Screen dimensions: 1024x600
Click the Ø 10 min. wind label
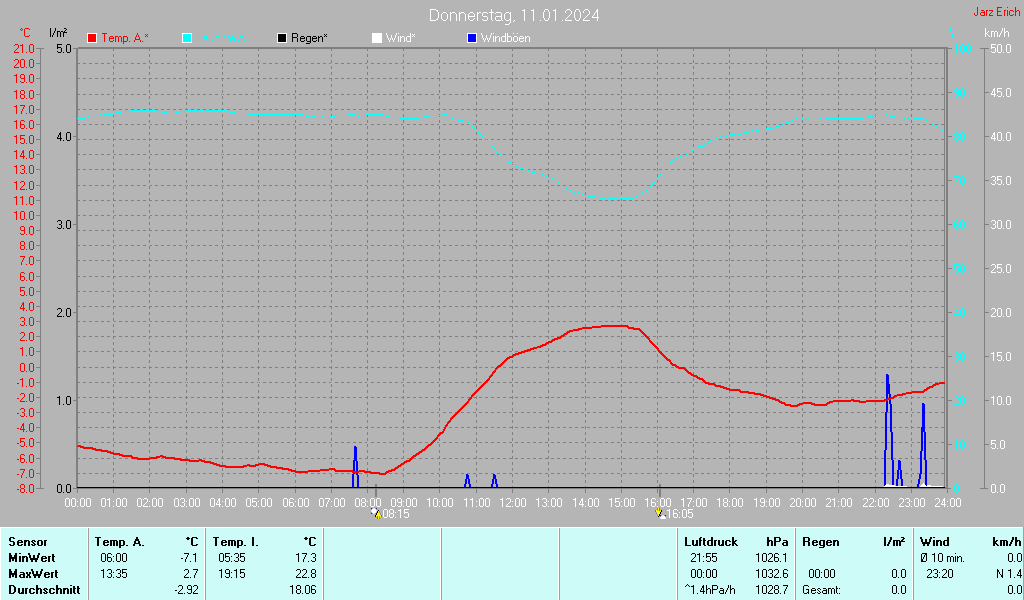[x=942, y=558]
